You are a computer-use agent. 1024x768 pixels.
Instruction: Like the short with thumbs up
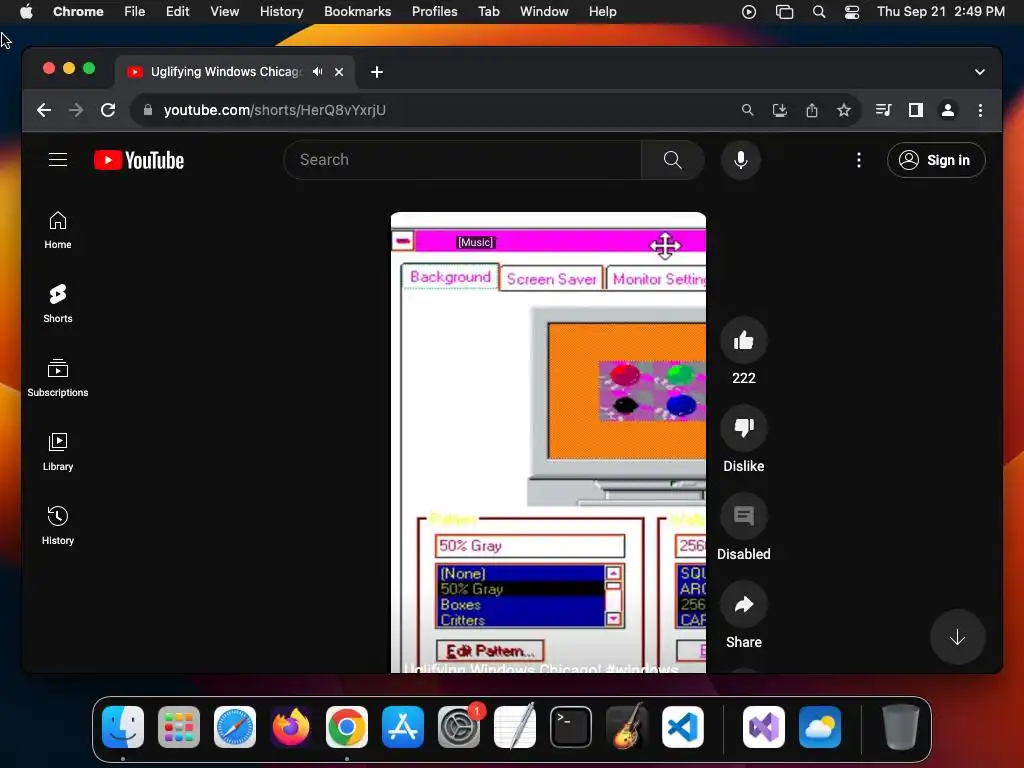tap(744, 340)
